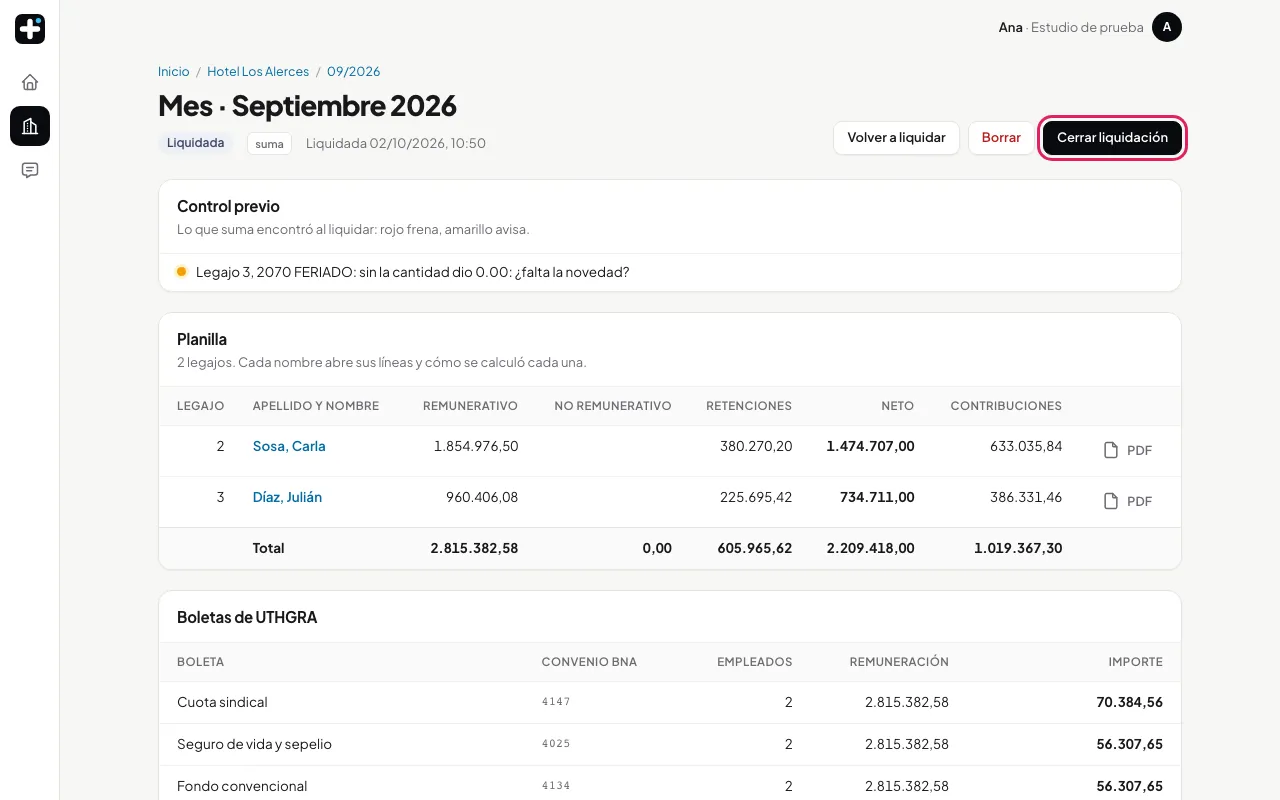Click the red Borrar button

point(1001,138)
